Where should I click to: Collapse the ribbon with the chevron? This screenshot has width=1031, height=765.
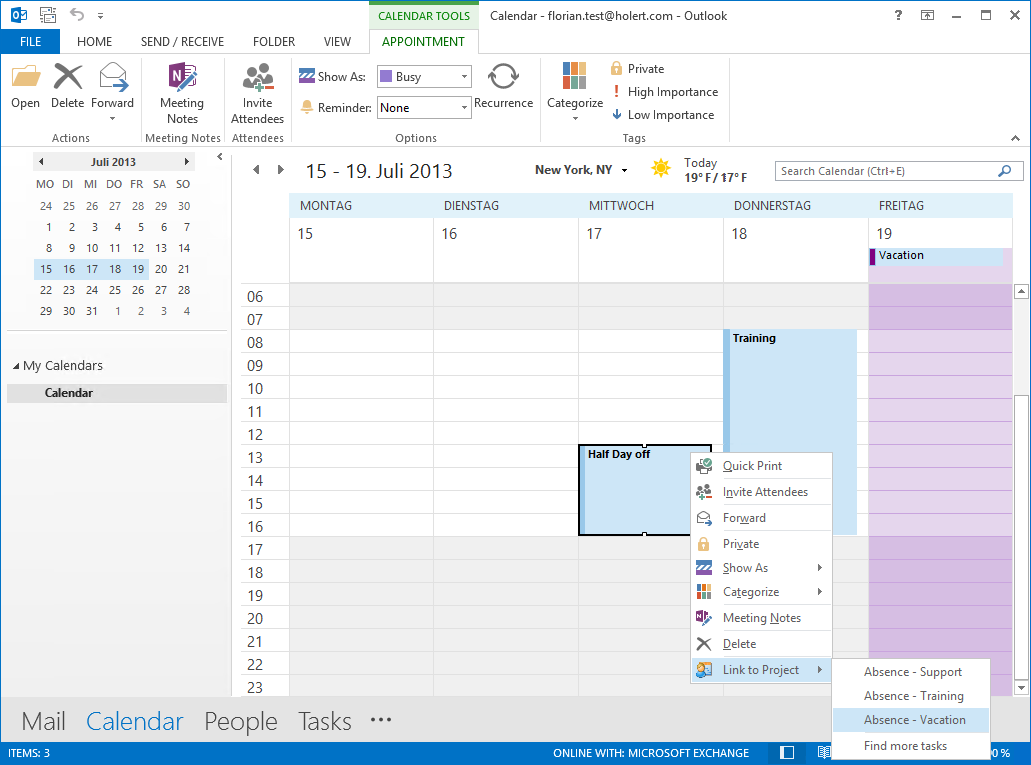[x=1015, y=138]
